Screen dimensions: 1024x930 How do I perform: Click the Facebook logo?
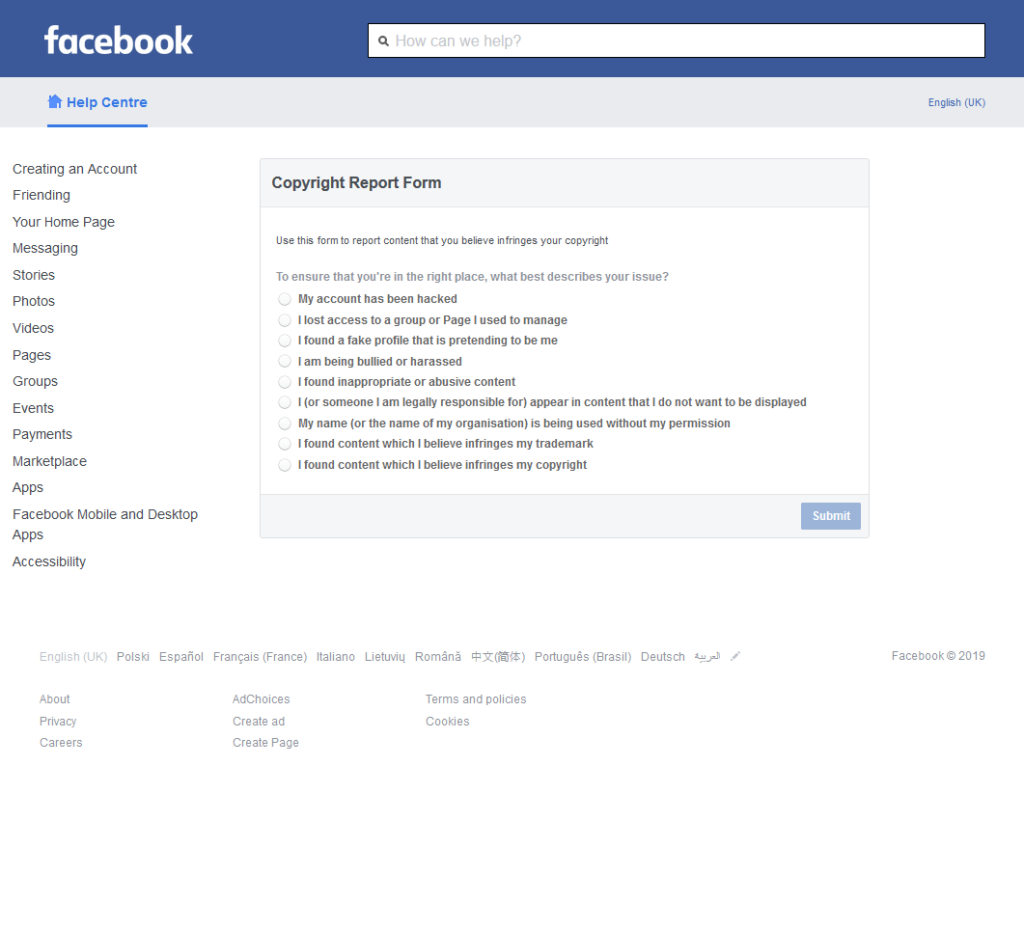(x=118, y=40)
